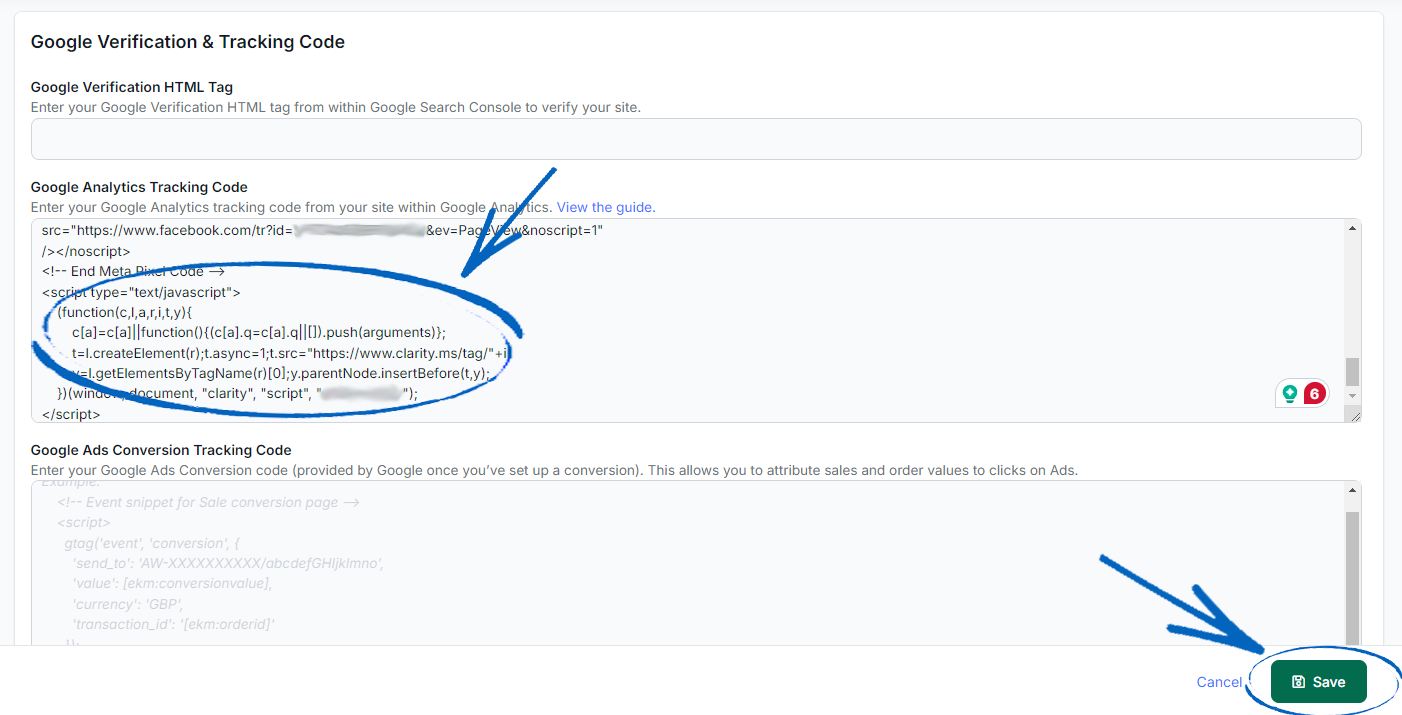Click the 'Google Ads Conversion Tracking Code' label

161,450
